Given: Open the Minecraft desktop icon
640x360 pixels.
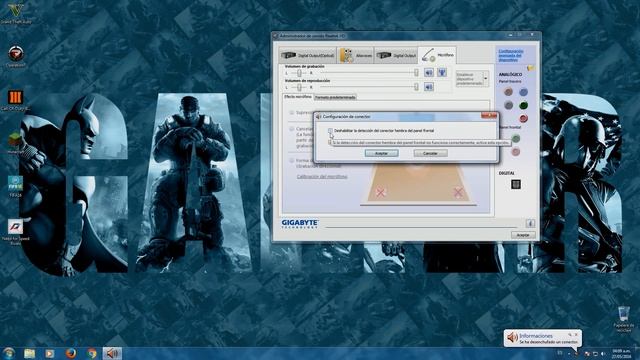Looking at the screenshot, I should [x=16, y=143].
